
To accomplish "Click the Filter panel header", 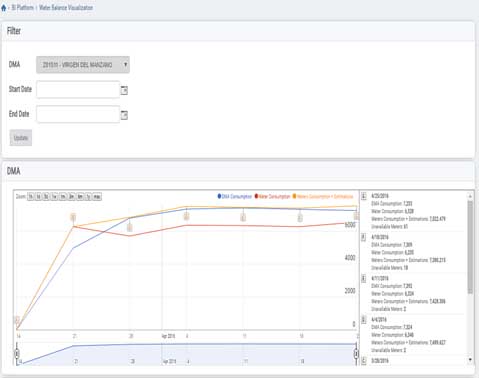I will [238, 31].
